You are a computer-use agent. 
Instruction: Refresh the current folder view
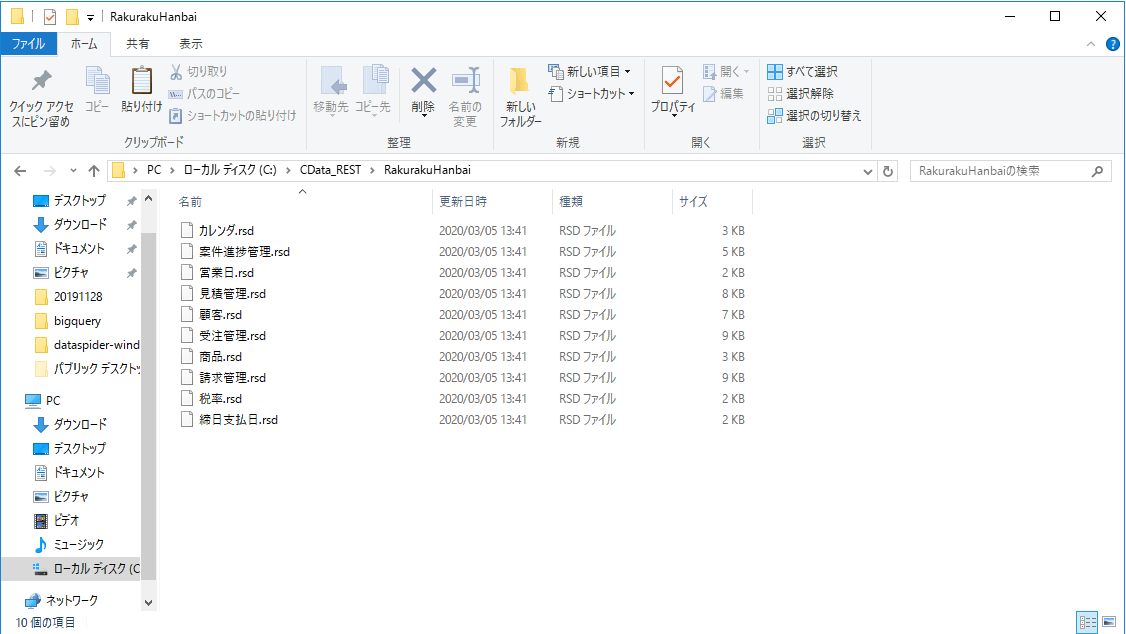888,171
